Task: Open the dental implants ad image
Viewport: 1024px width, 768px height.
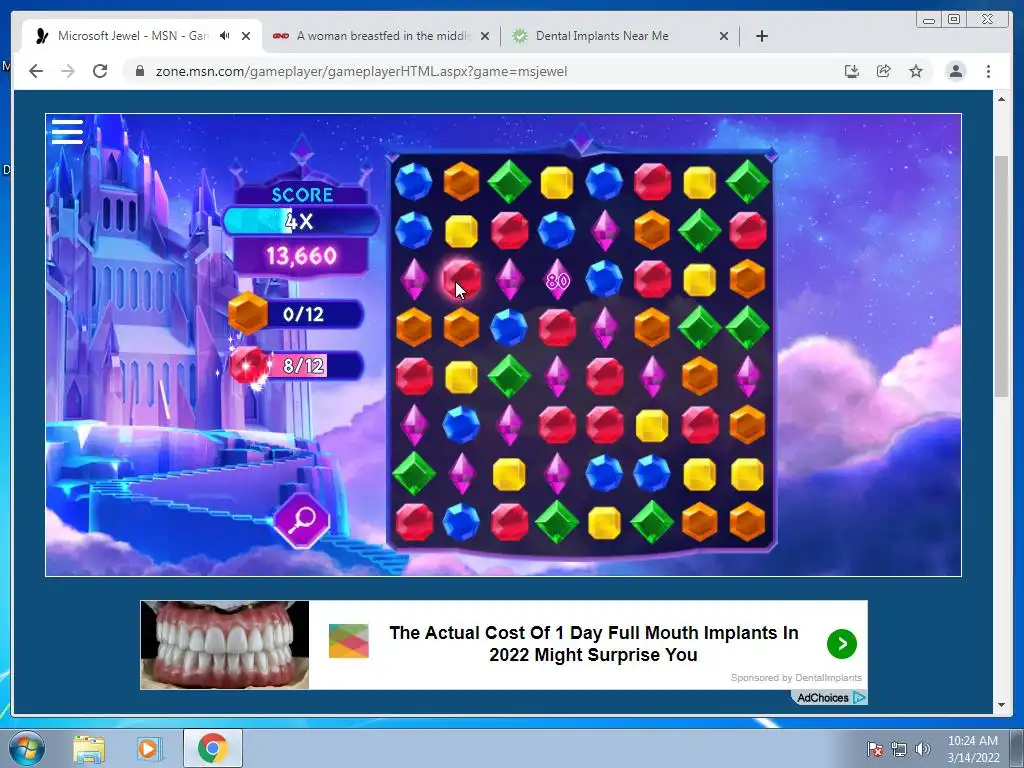Action: click(x=225, y=645)
